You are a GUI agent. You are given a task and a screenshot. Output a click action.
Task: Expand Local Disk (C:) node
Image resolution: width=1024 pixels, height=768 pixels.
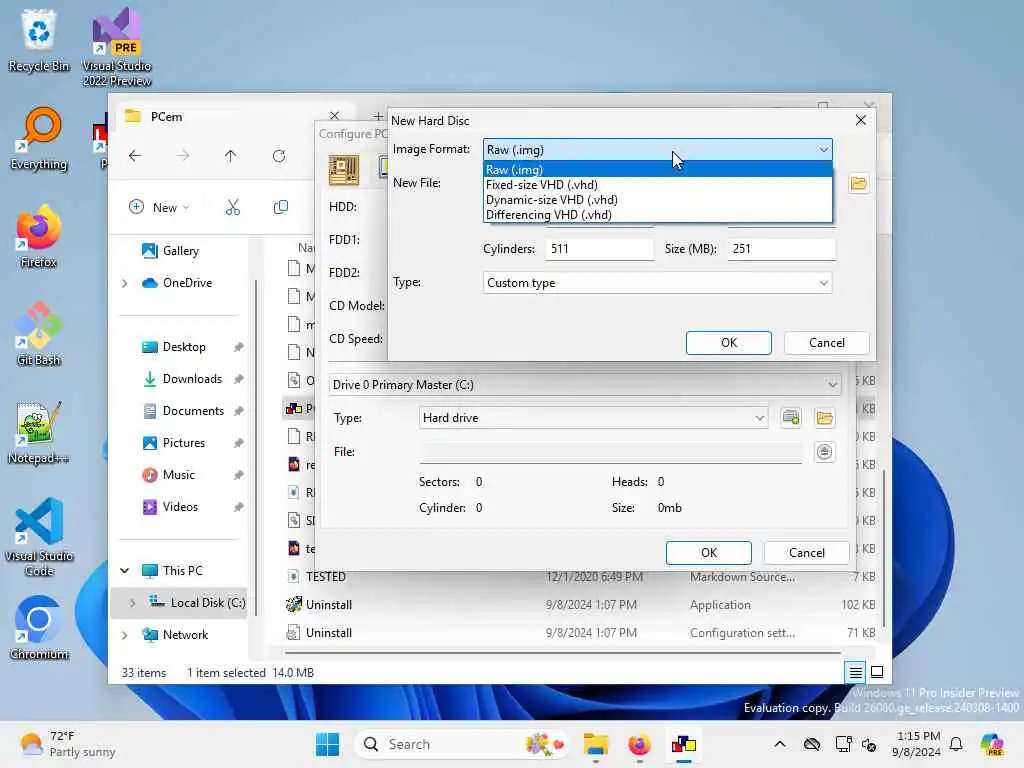[x=133, y=603]
